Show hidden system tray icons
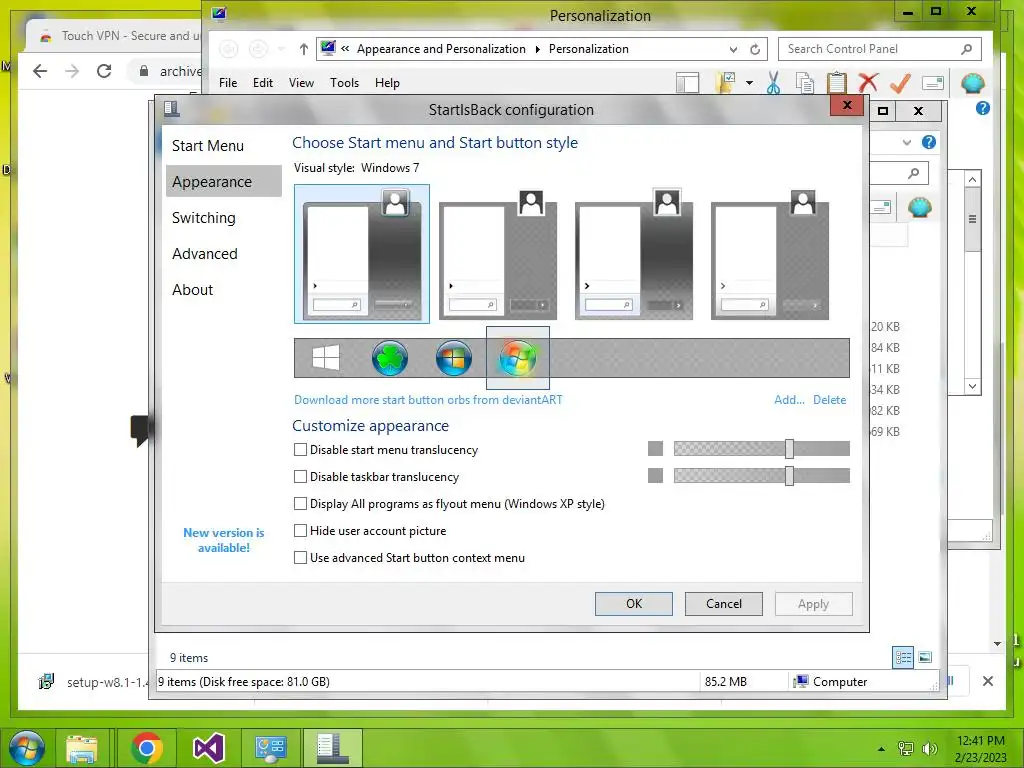Image resolution: width=1024 pixels, height=768 pixels. pyautogui.click(x=881, y=749)
